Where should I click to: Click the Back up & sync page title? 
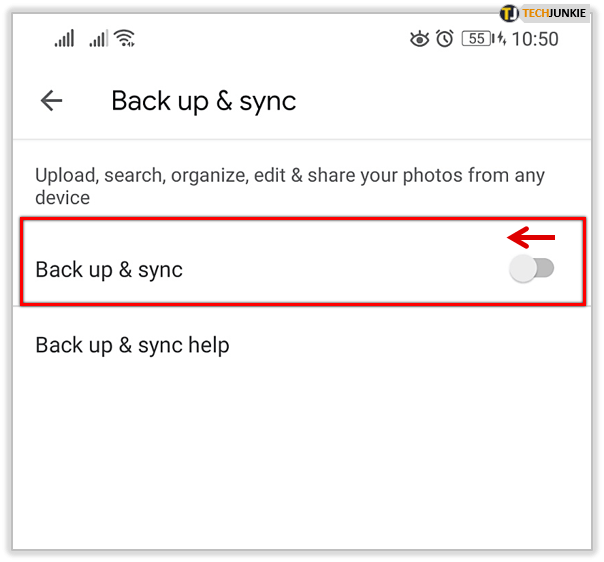tap(203, 100)
